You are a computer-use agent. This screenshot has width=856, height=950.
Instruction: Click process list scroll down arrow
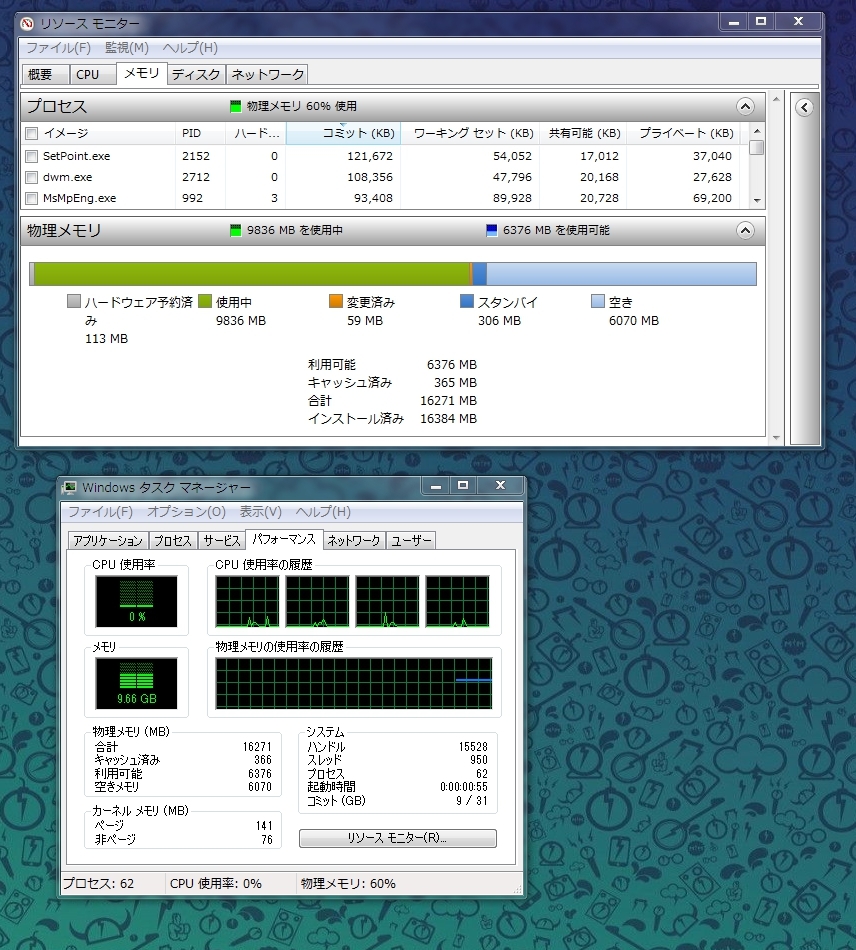tap(757, 201)
